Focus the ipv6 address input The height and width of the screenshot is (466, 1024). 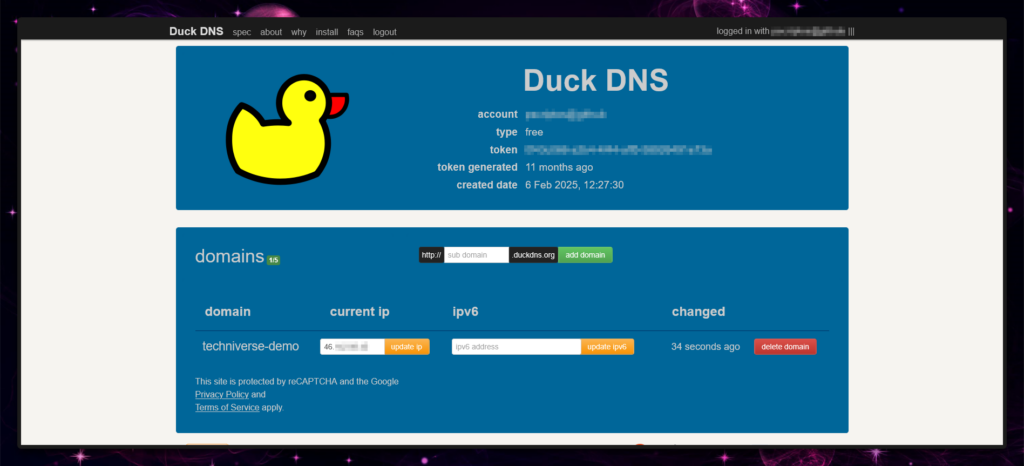click(516, 347)
